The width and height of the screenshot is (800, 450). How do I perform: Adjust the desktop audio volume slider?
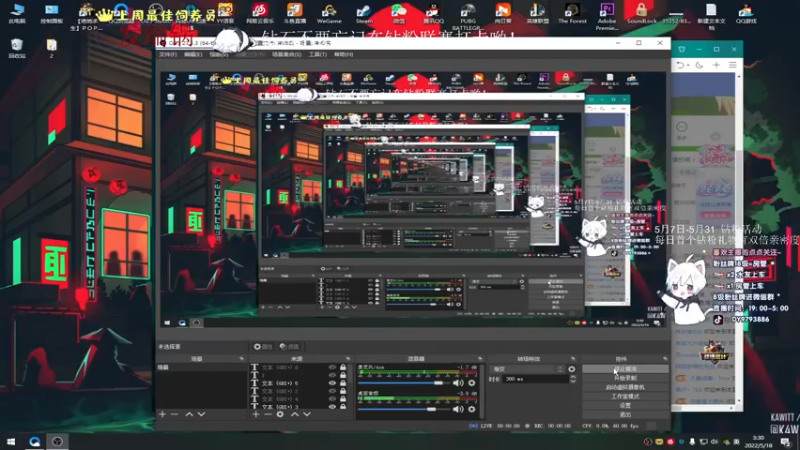click(404, 409)
